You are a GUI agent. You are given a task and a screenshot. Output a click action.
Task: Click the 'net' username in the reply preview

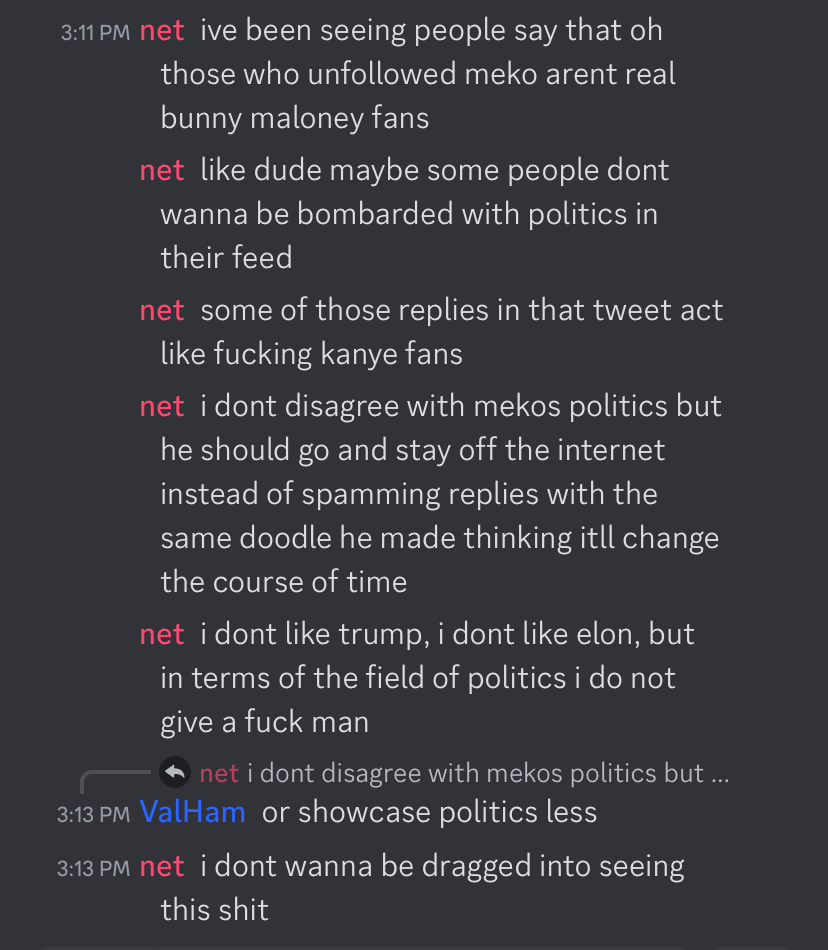219,774
